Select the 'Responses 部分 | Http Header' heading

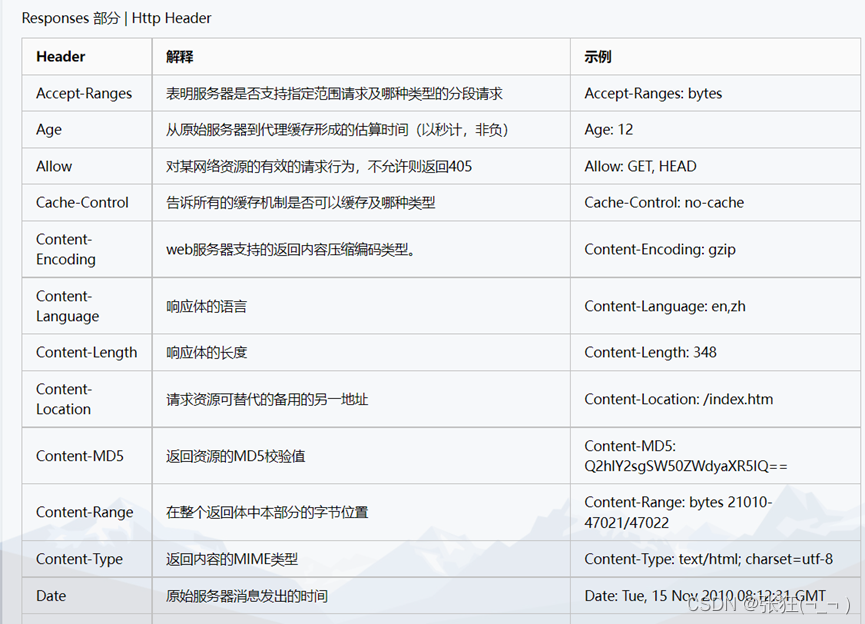point(116,18)
